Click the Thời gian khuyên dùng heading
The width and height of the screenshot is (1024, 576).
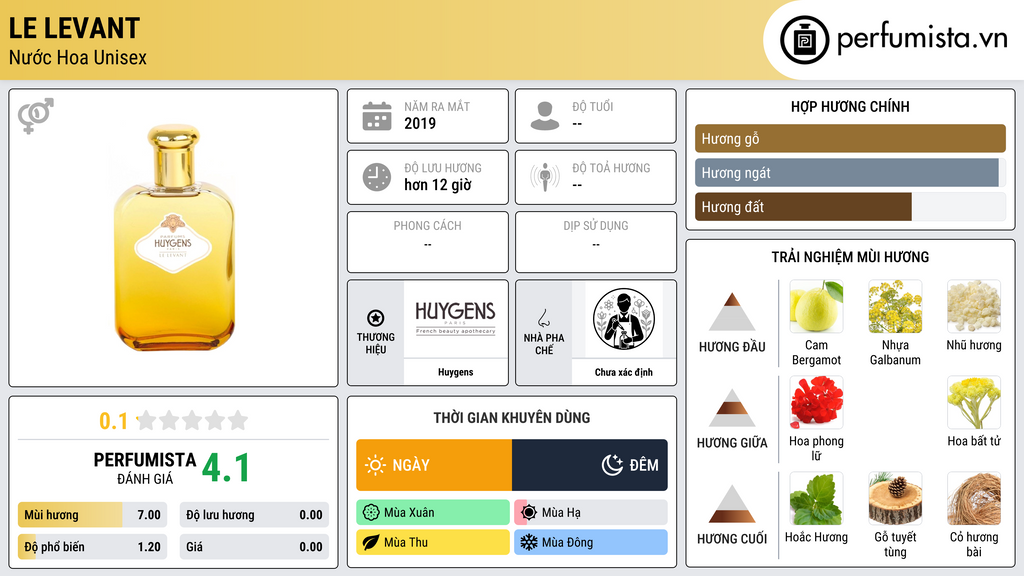tap(512, 417)
